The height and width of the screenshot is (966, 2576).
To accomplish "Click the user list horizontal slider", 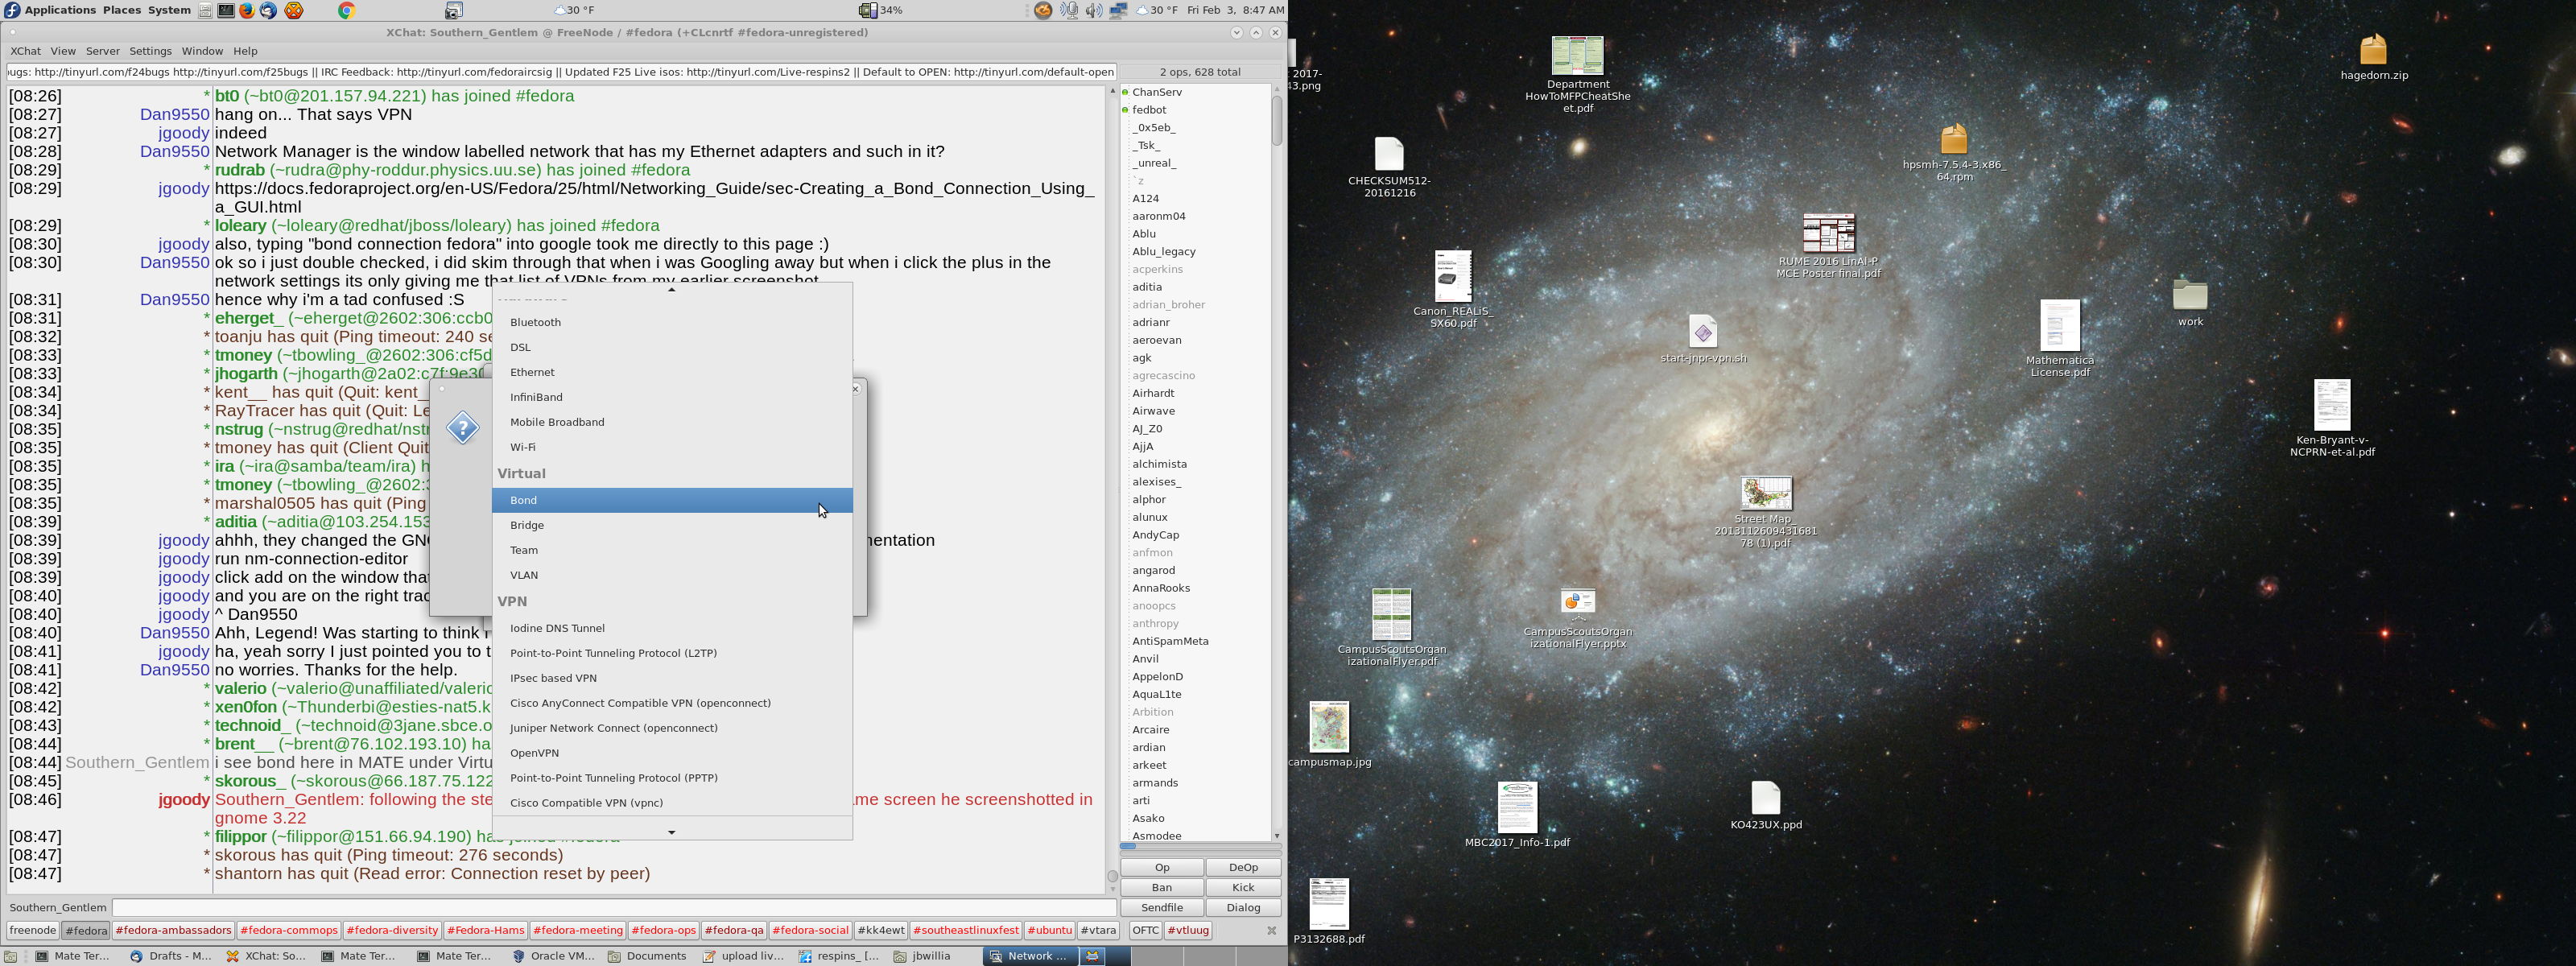I will 1199,847.
